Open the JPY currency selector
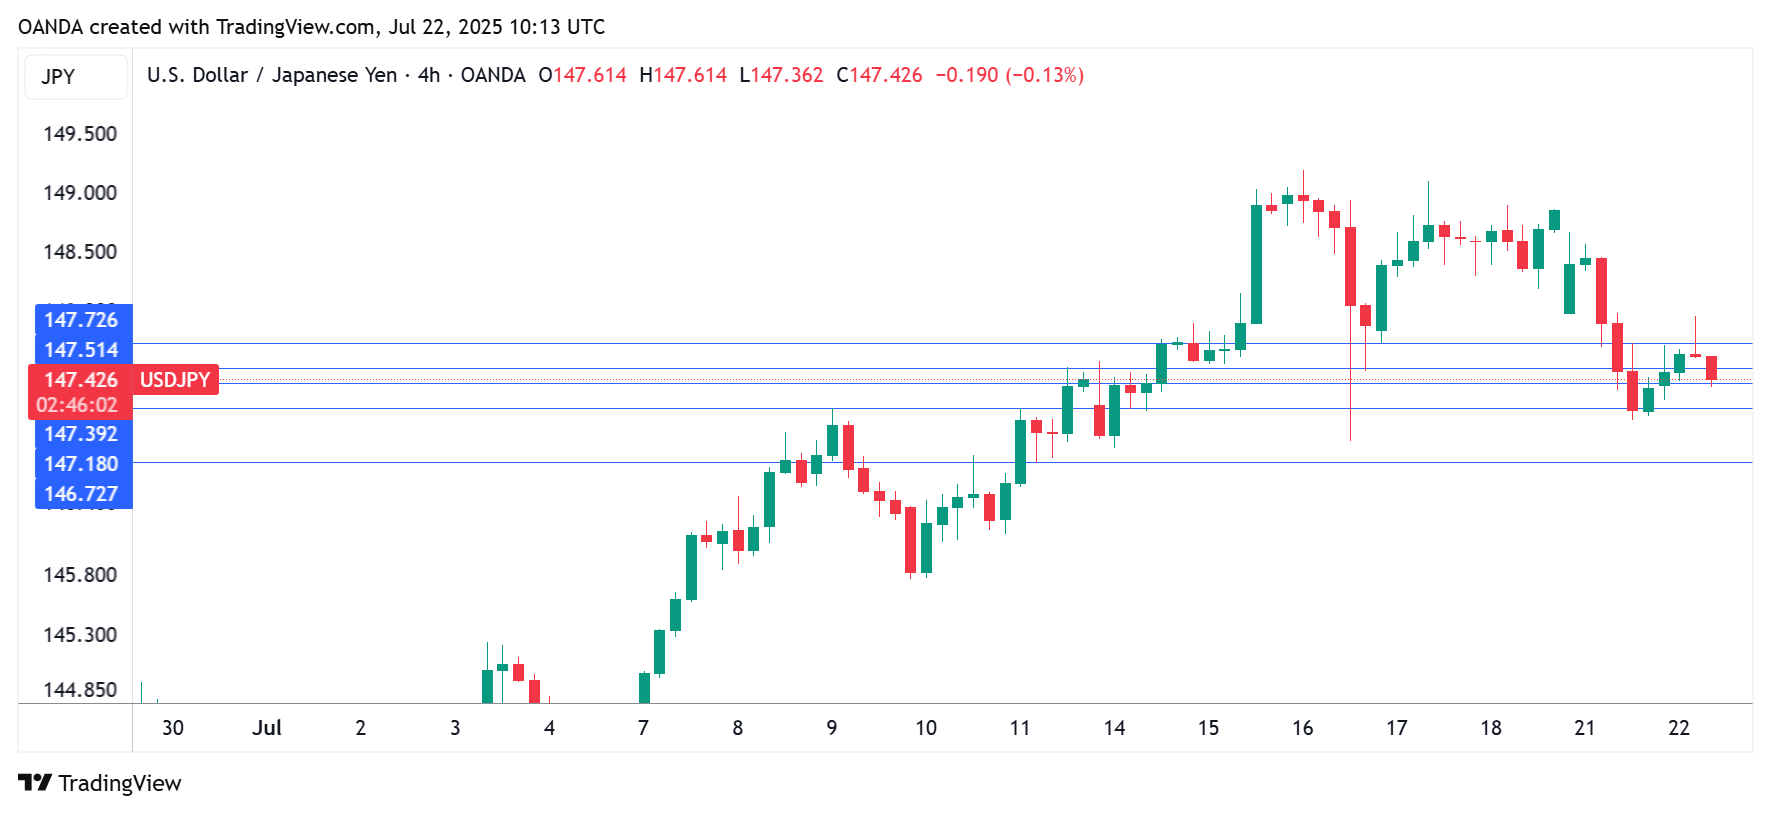This screenshot has height=813, width=1771. (x=59, y=77)
